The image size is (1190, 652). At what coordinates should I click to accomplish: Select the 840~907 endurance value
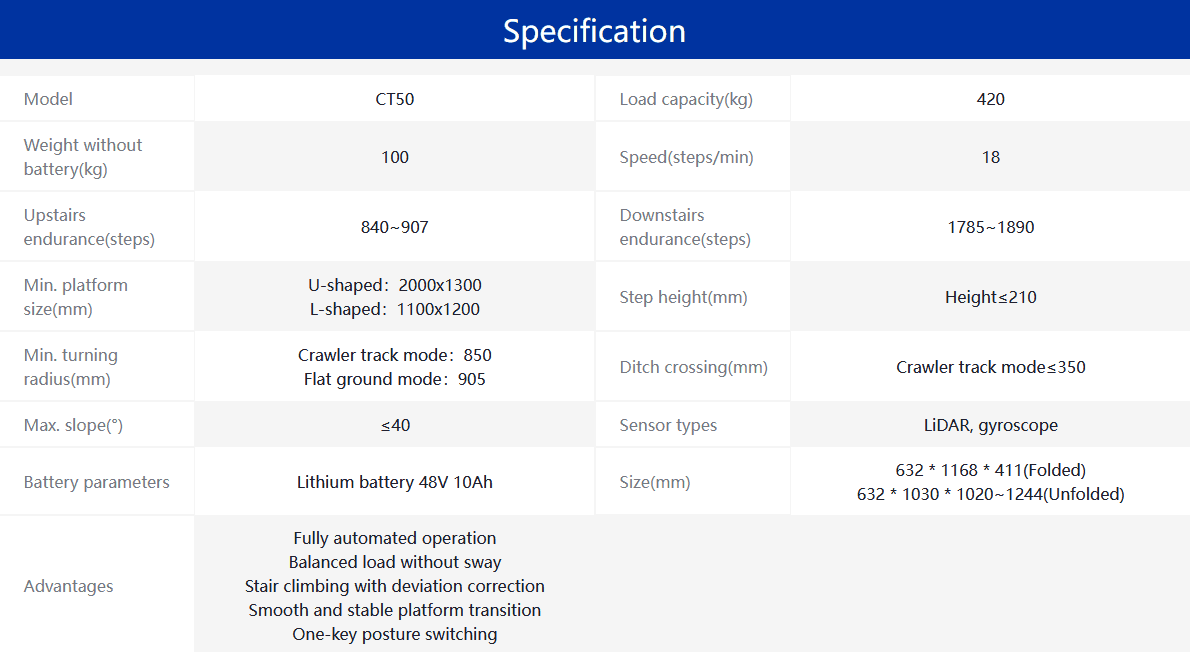(x=395, y=227)
